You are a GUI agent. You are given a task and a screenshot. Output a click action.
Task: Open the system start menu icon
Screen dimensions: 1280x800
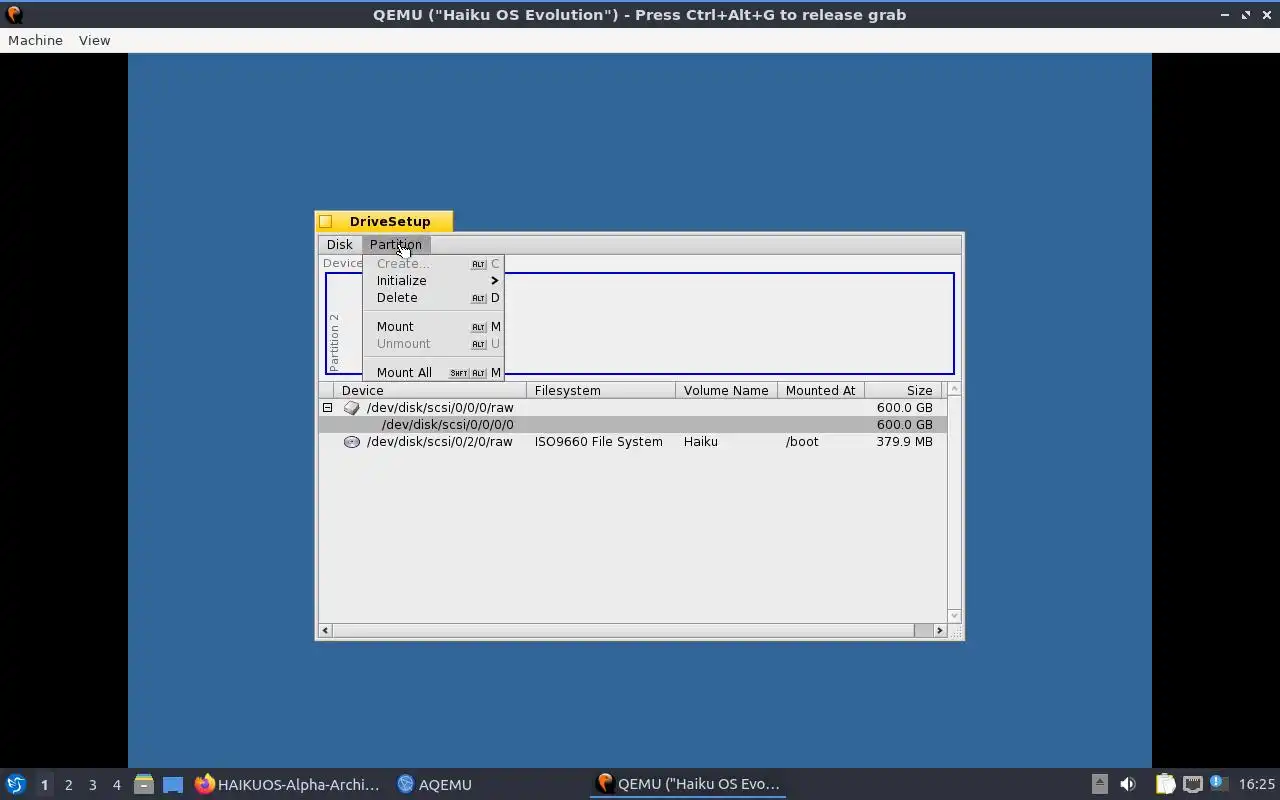(x=15, y=784)
